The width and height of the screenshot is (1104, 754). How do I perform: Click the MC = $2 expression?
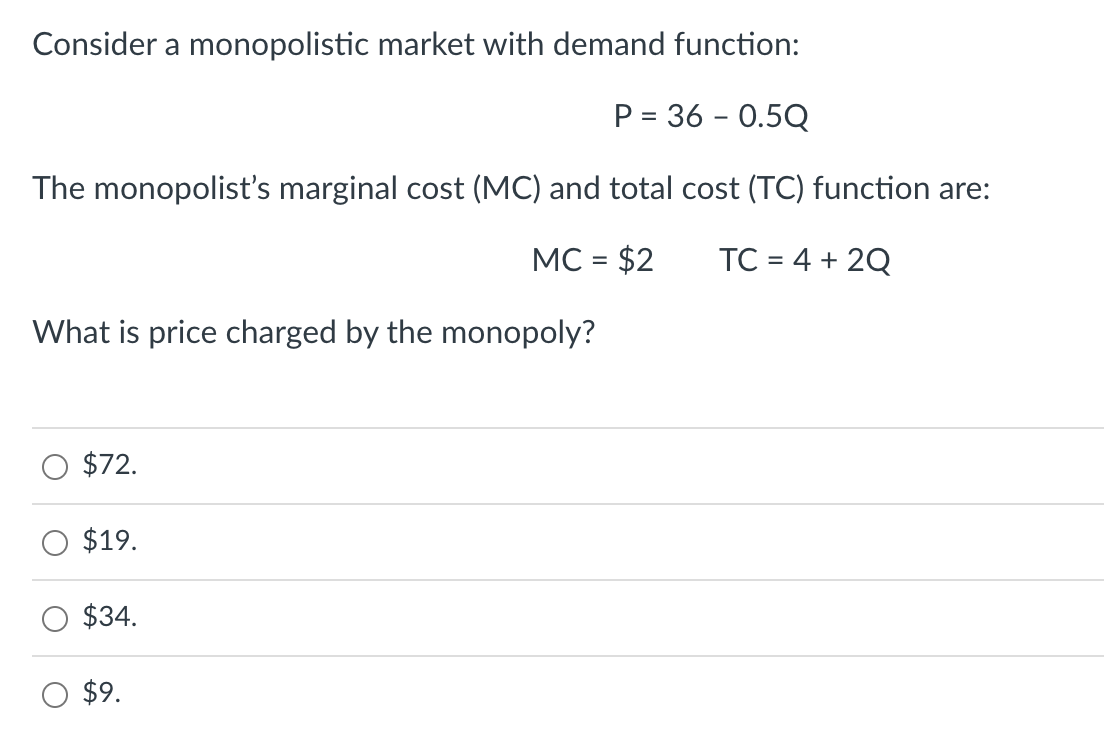pos(594,261)
